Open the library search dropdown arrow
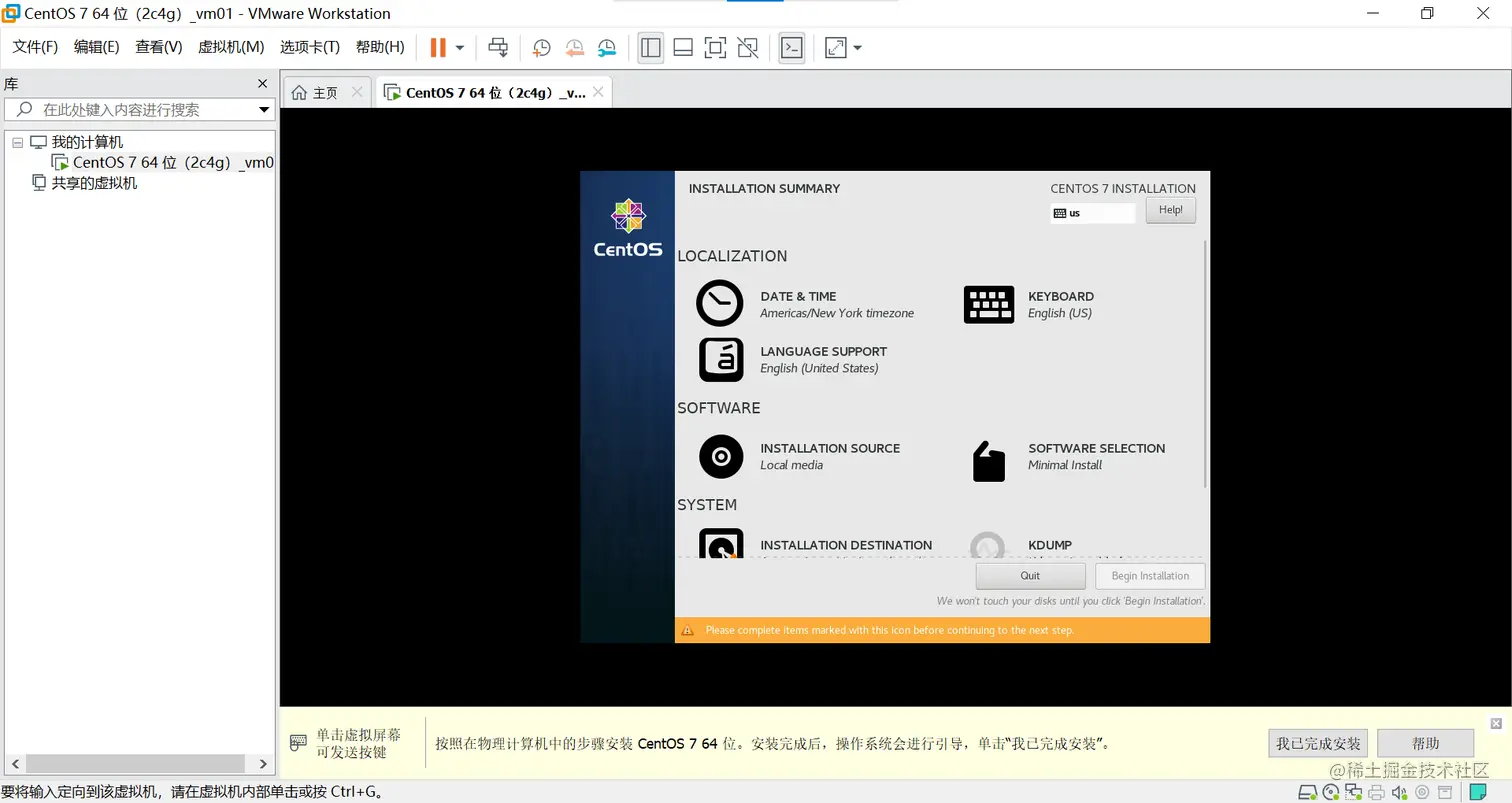 pos(264,109)
